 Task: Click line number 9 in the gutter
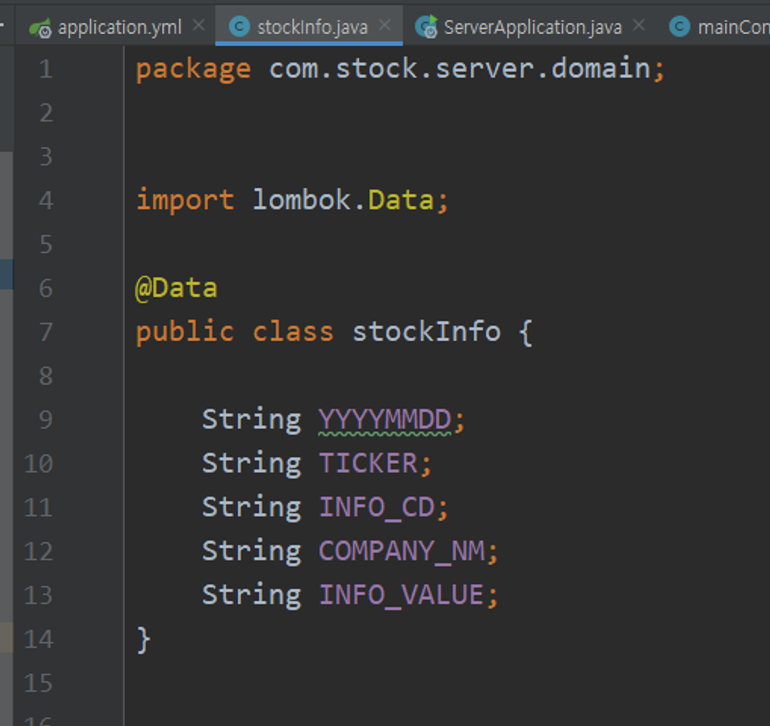pyautogui.click(x=46, y=420)
